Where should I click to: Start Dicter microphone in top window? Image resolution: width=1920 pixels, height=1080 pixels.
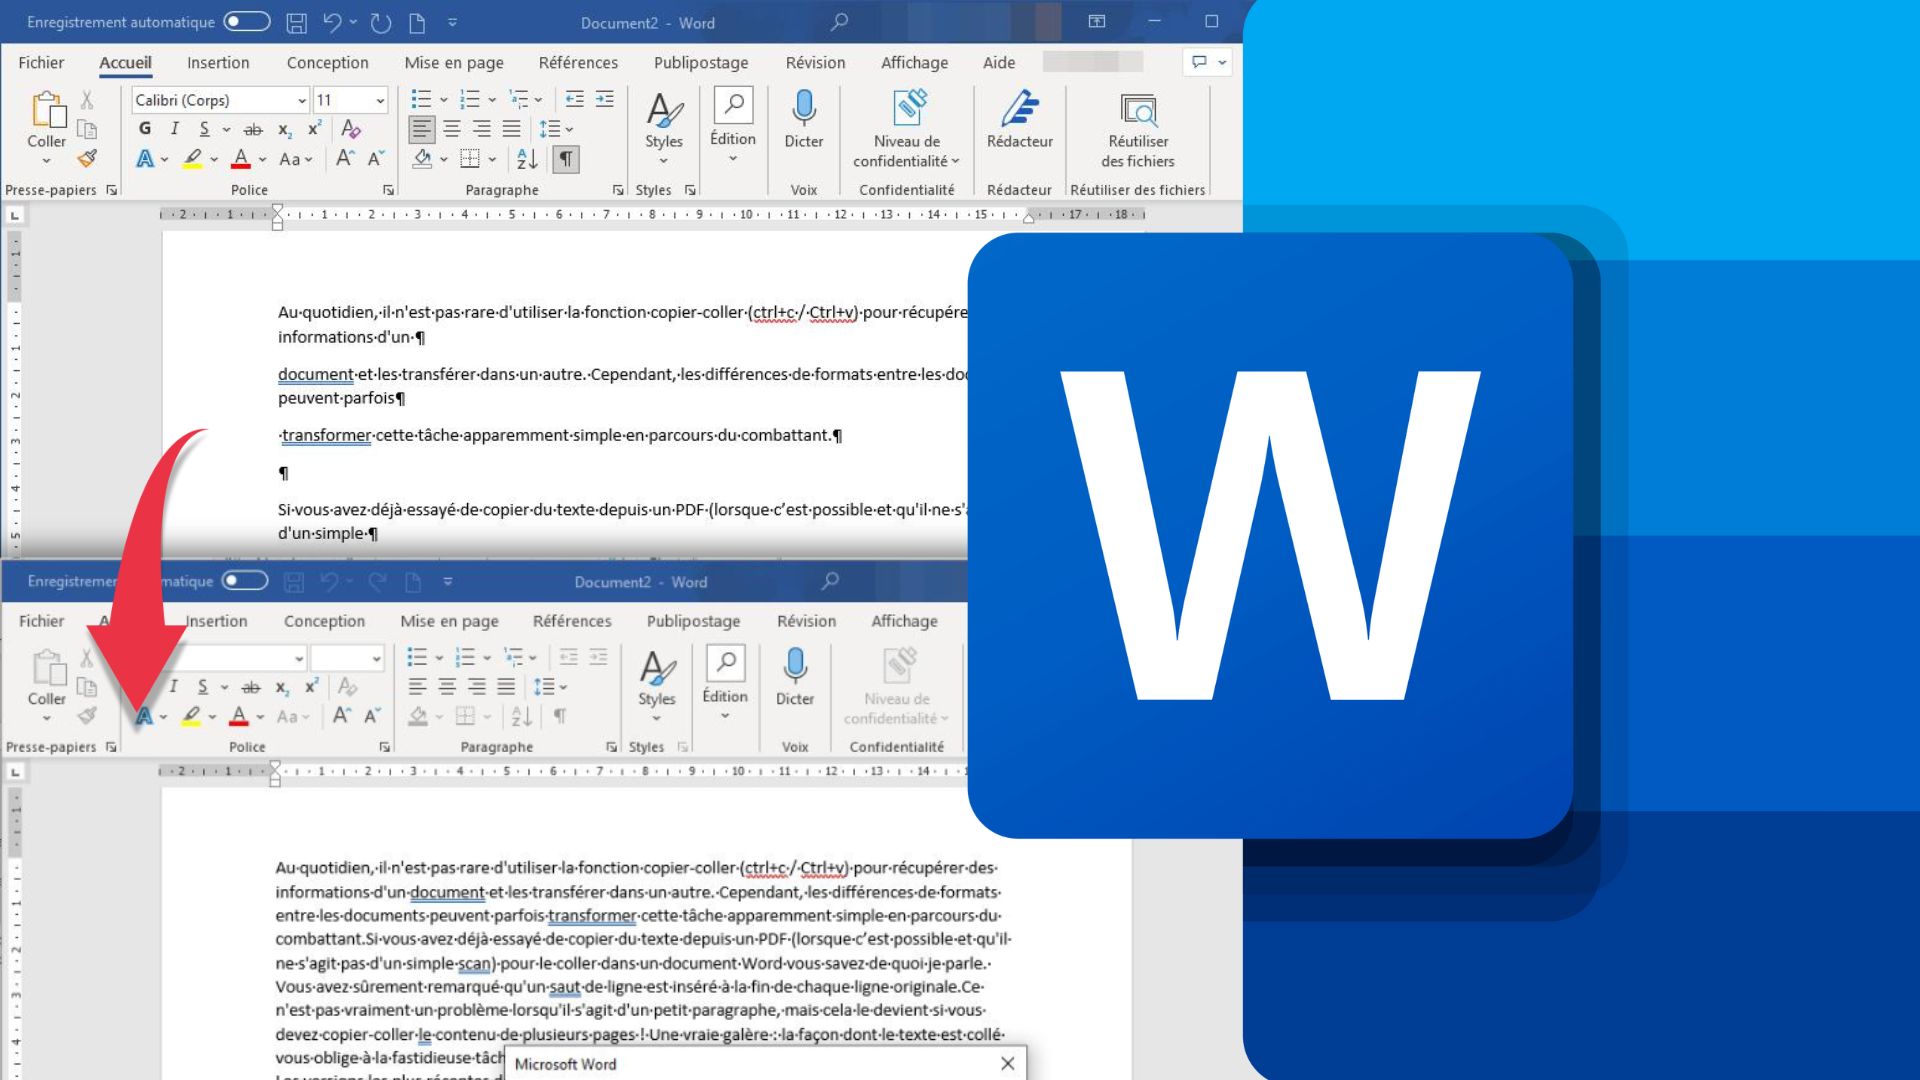[804, 118]
